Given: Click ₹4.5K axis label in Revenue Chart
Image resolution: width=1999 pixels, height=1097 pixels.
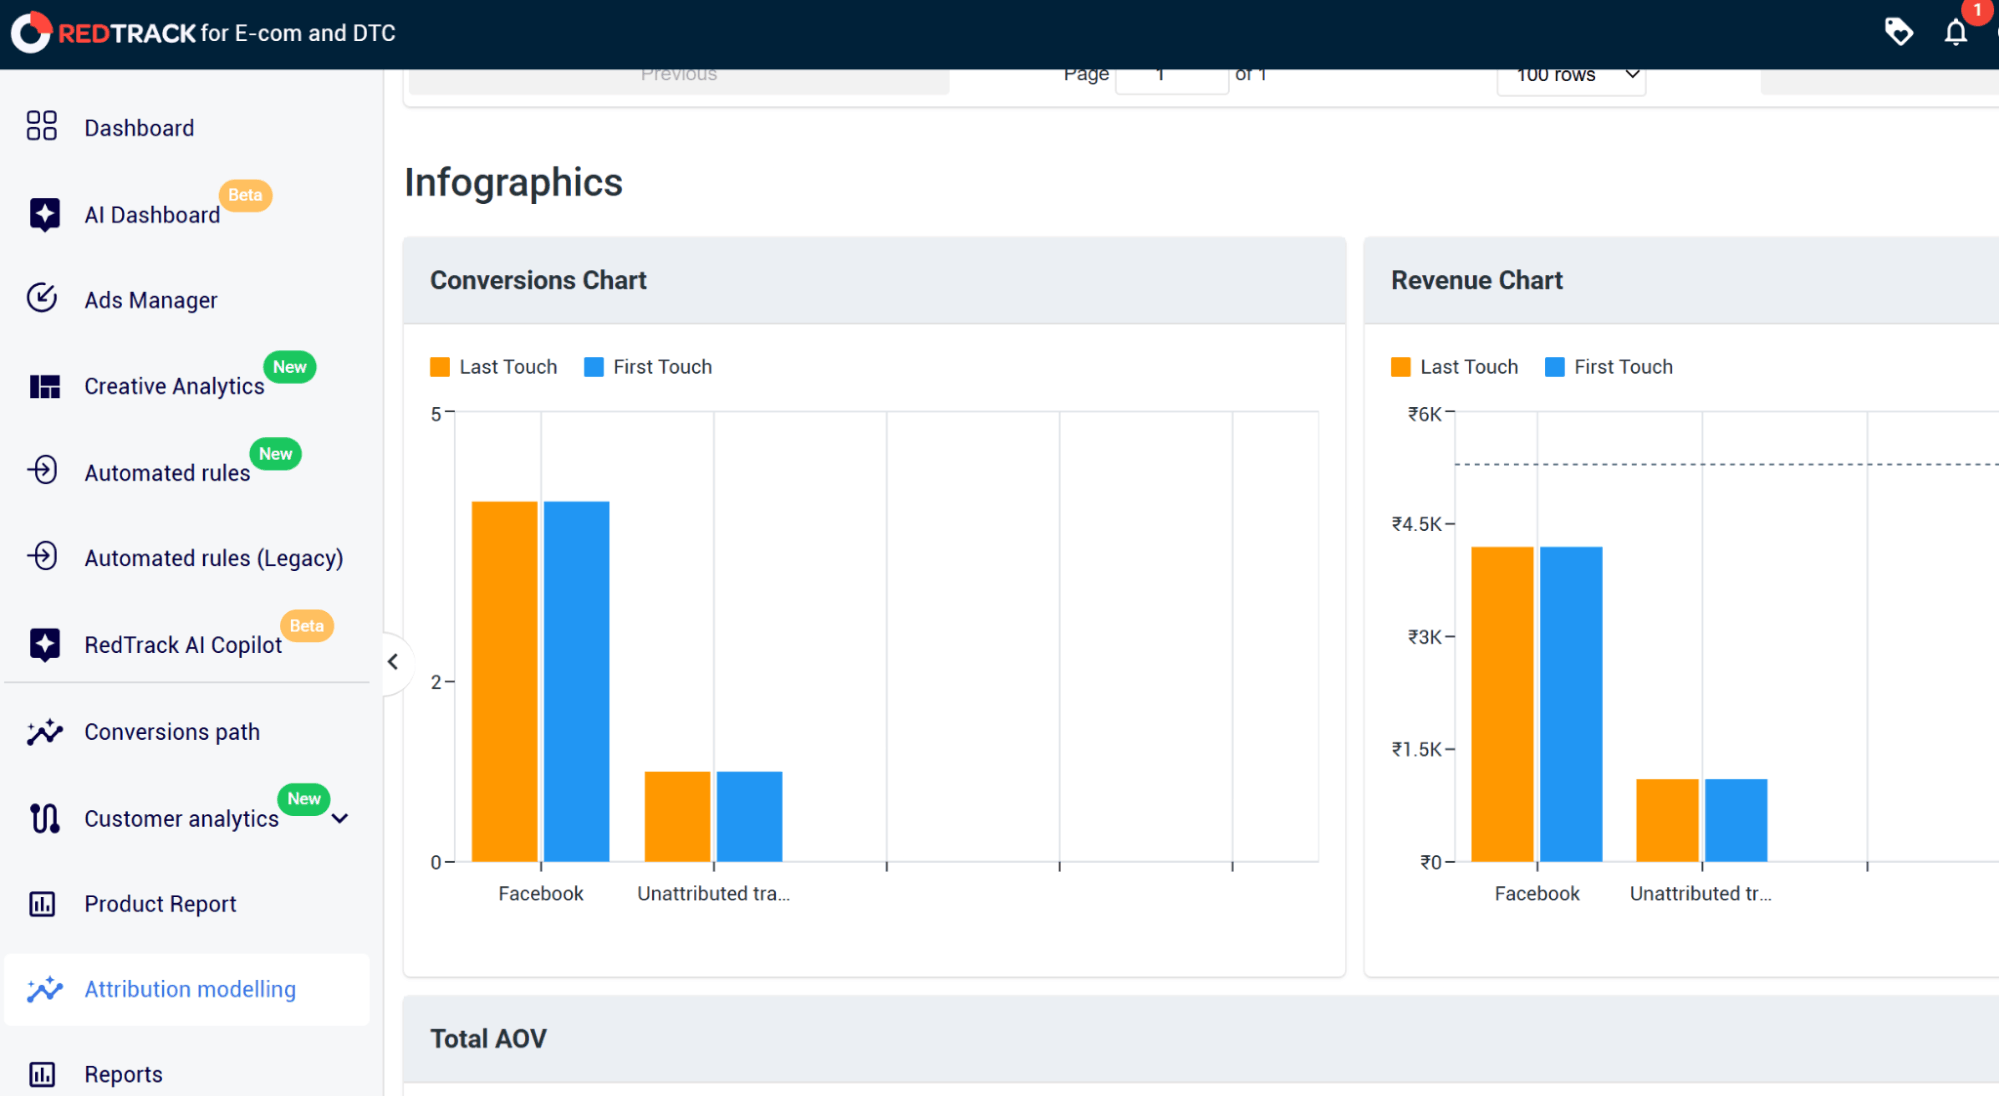Looking at the screenshot, I should coord(1416,524).
